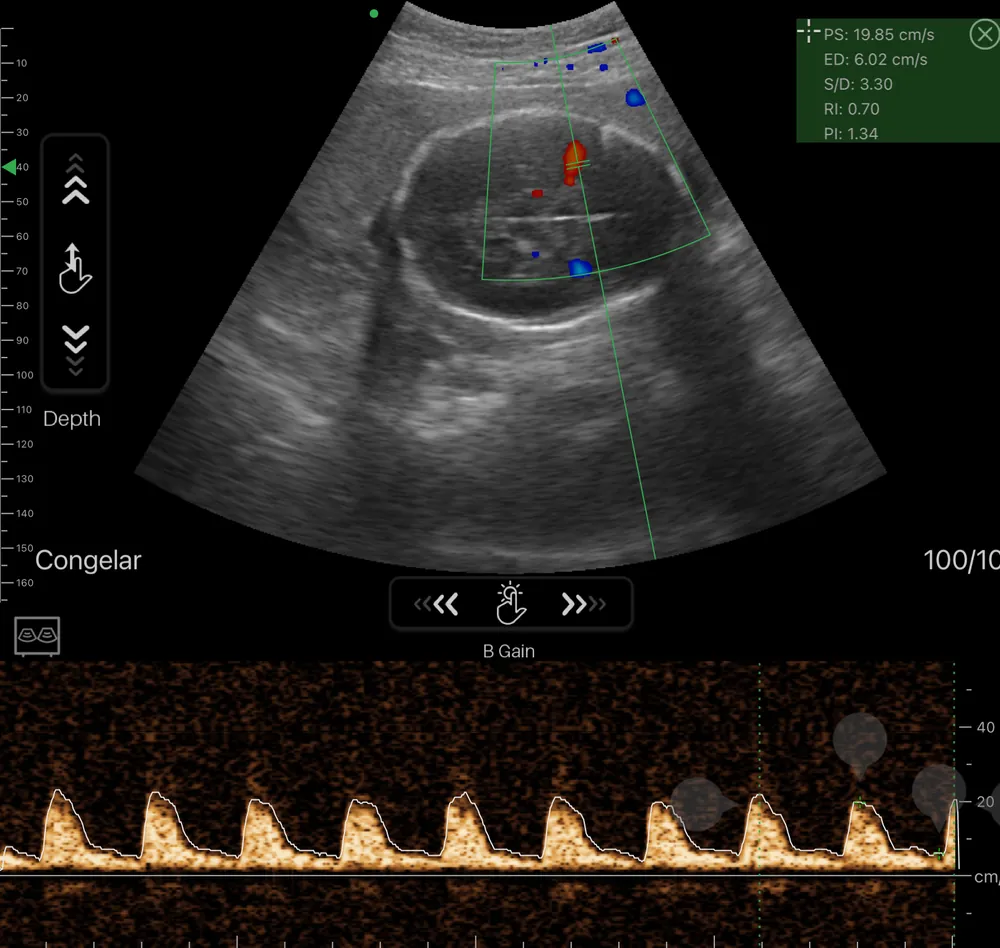Tap the peak systolic caliper marker on the waveform
The height and width of the screenshot is (948, 1000).
860,803
